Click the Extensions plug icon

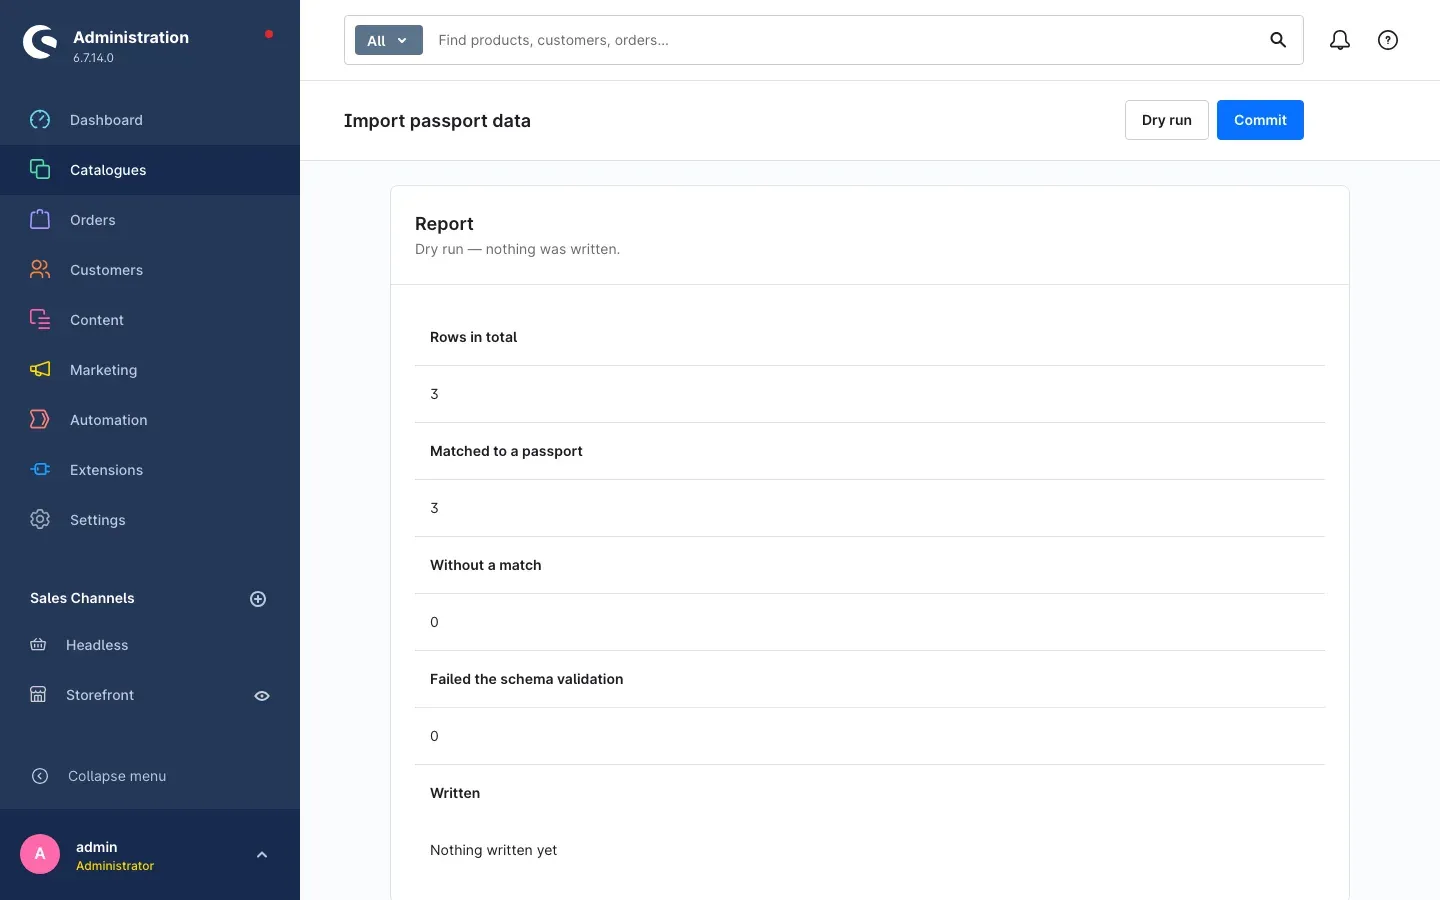(40, 470)
